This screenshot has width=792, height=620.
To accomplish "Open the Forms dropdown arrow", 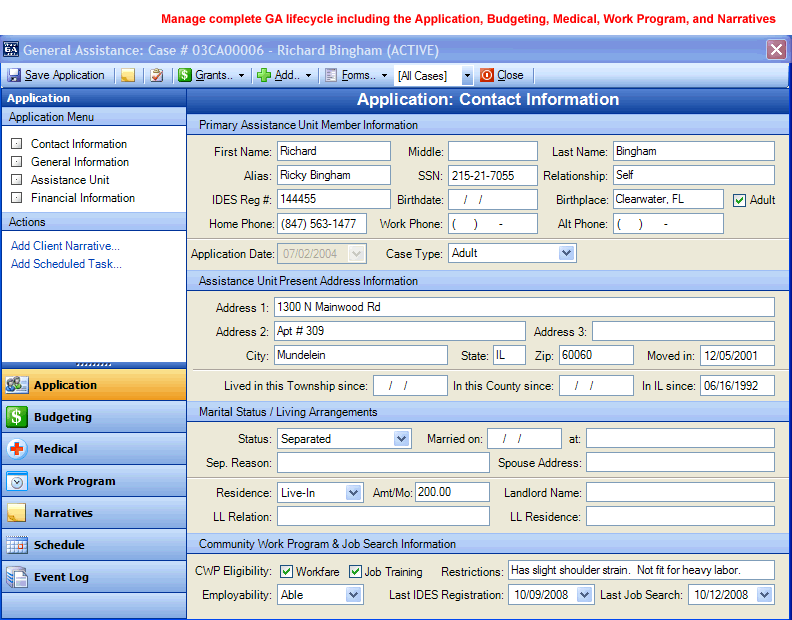I will (384, 76).
